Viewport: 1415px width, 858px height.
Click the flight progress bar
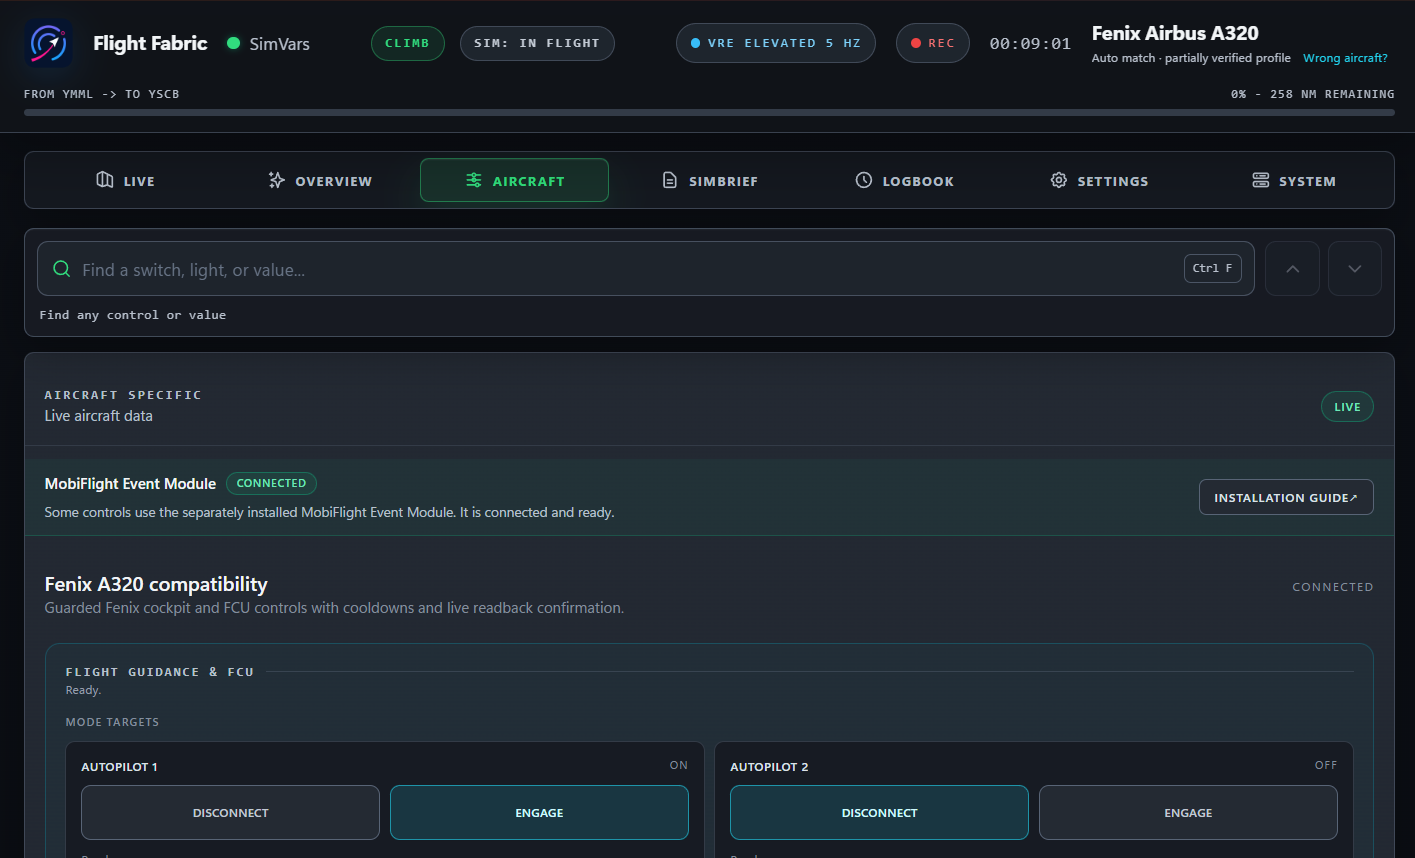[x=709, y=112]
